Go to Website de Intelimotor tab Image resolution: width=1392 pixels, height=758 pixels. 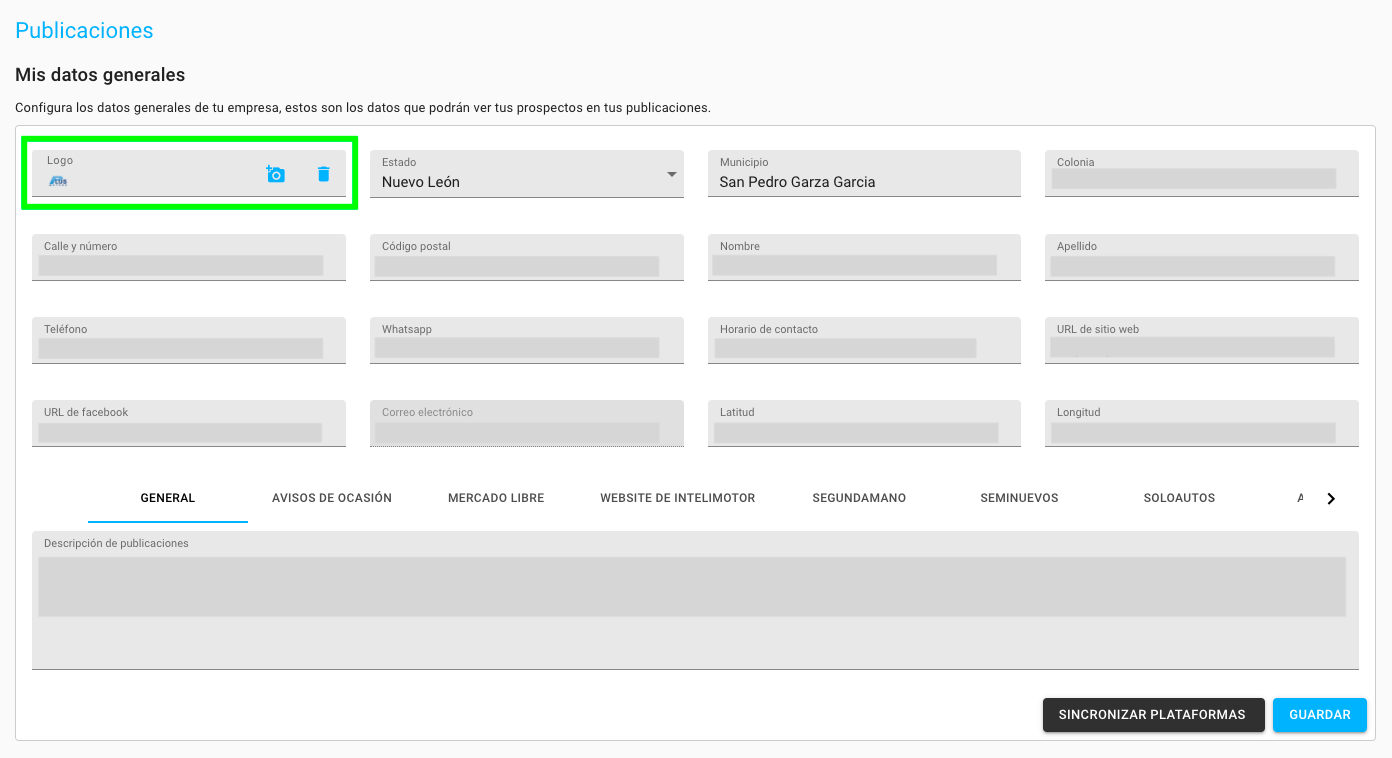[x=677, y=498]
